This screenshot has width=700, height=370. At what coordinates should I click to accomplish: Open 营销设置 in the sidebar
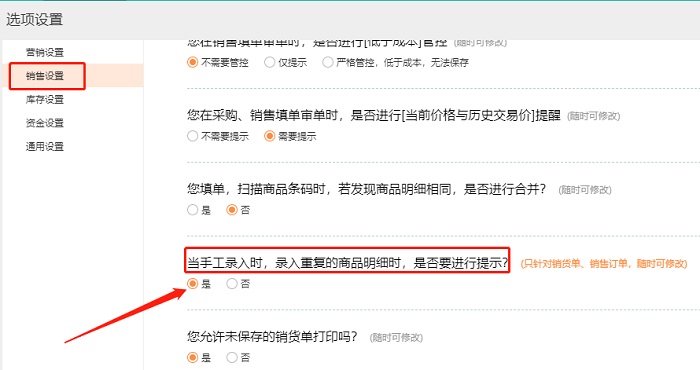tap(45, 52)
